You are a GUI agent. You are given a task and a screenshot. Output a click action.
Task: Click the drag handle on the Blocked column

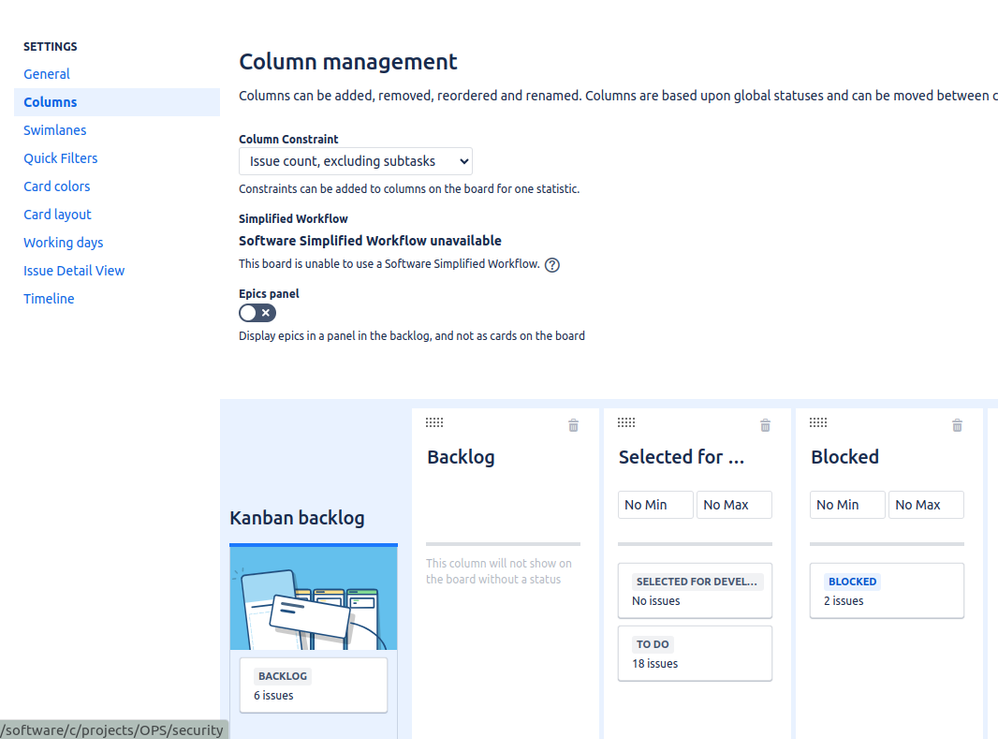point(818,421)
